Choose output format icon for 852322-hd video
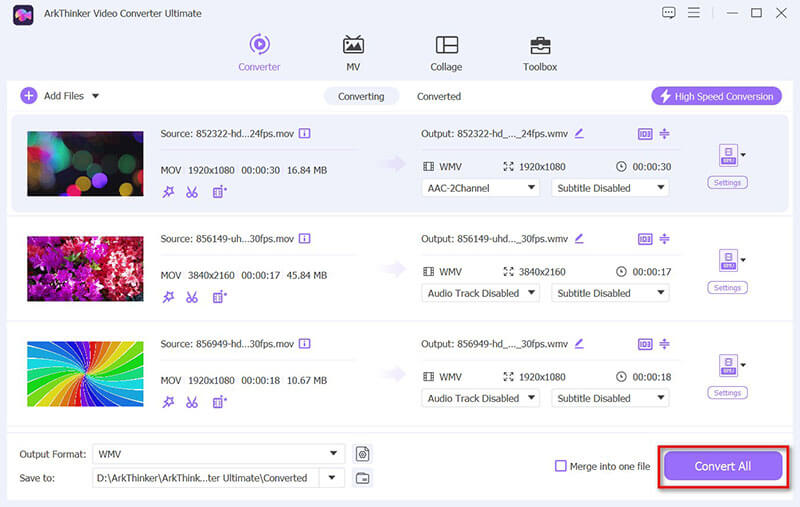Screen dimensions: 800x507 coord(729,155)
